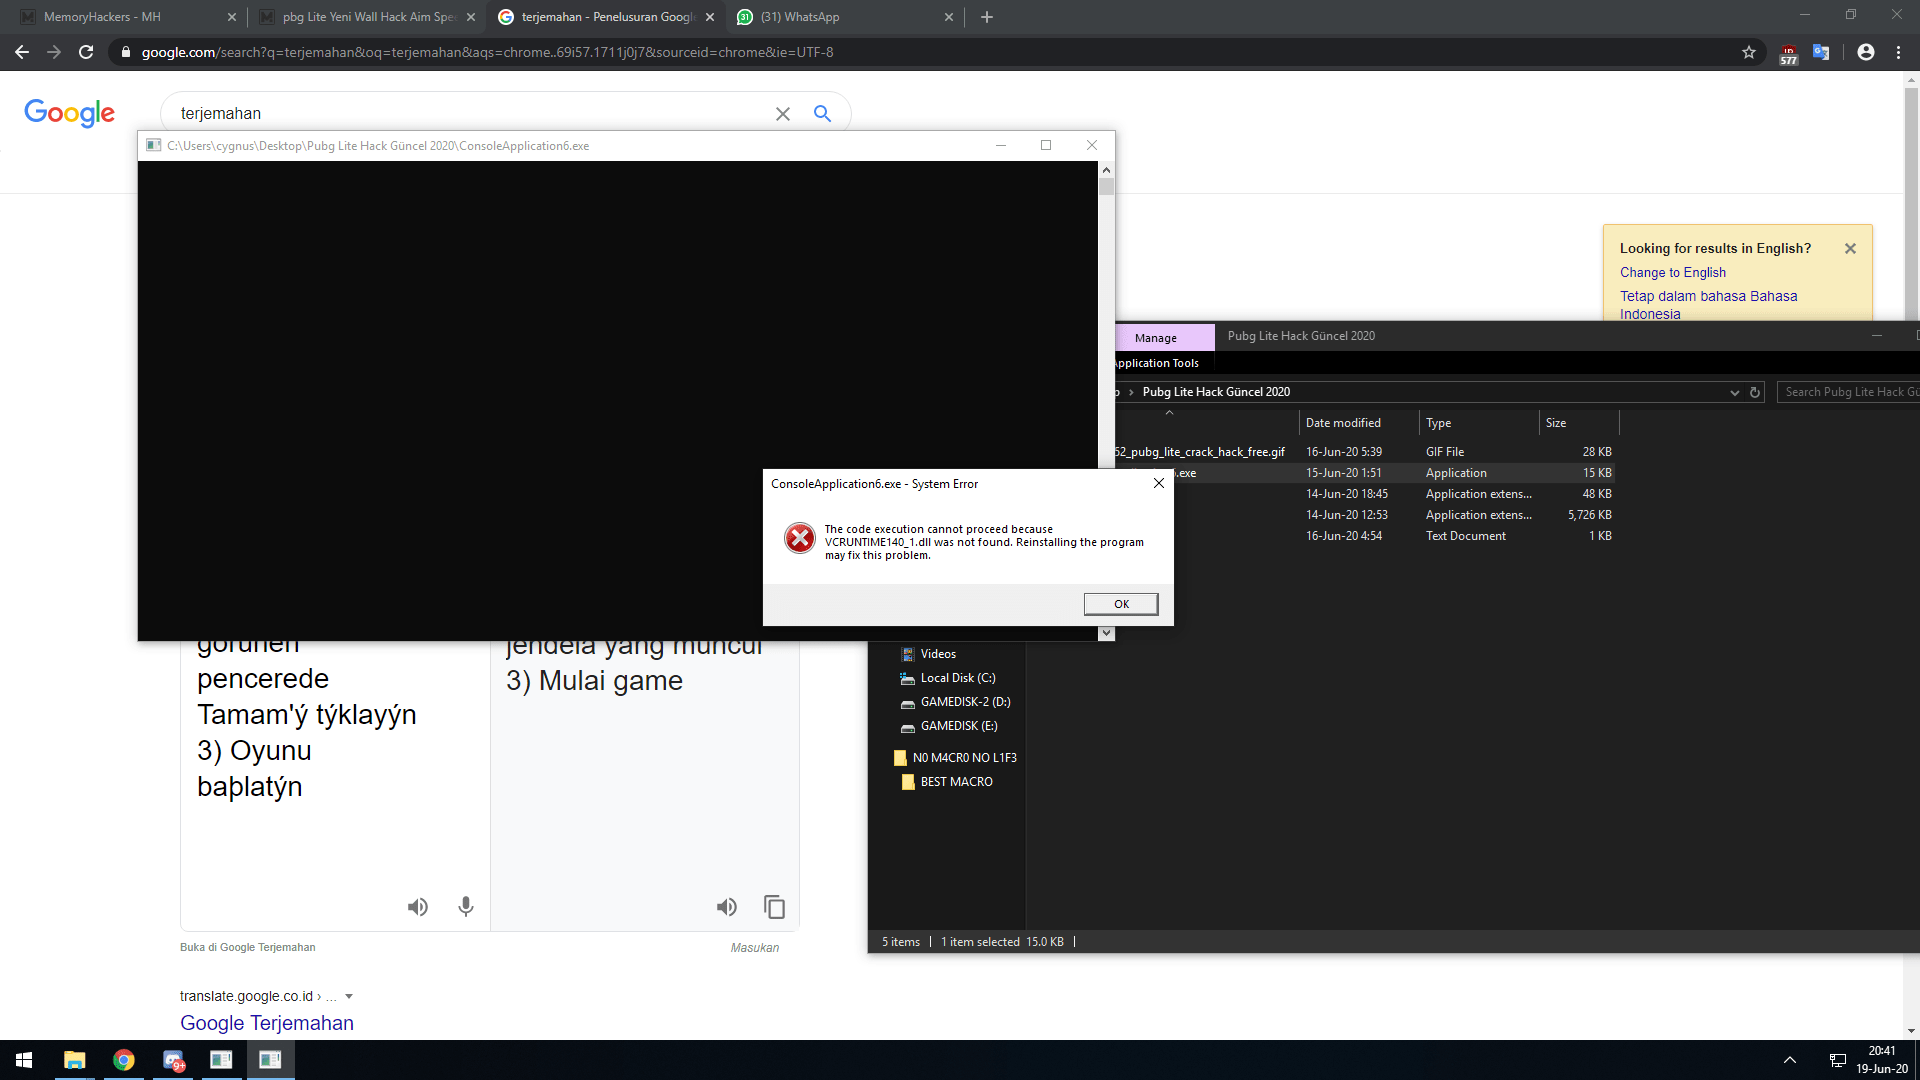Open the Chrome three-dot menu

click(1898, 52)
